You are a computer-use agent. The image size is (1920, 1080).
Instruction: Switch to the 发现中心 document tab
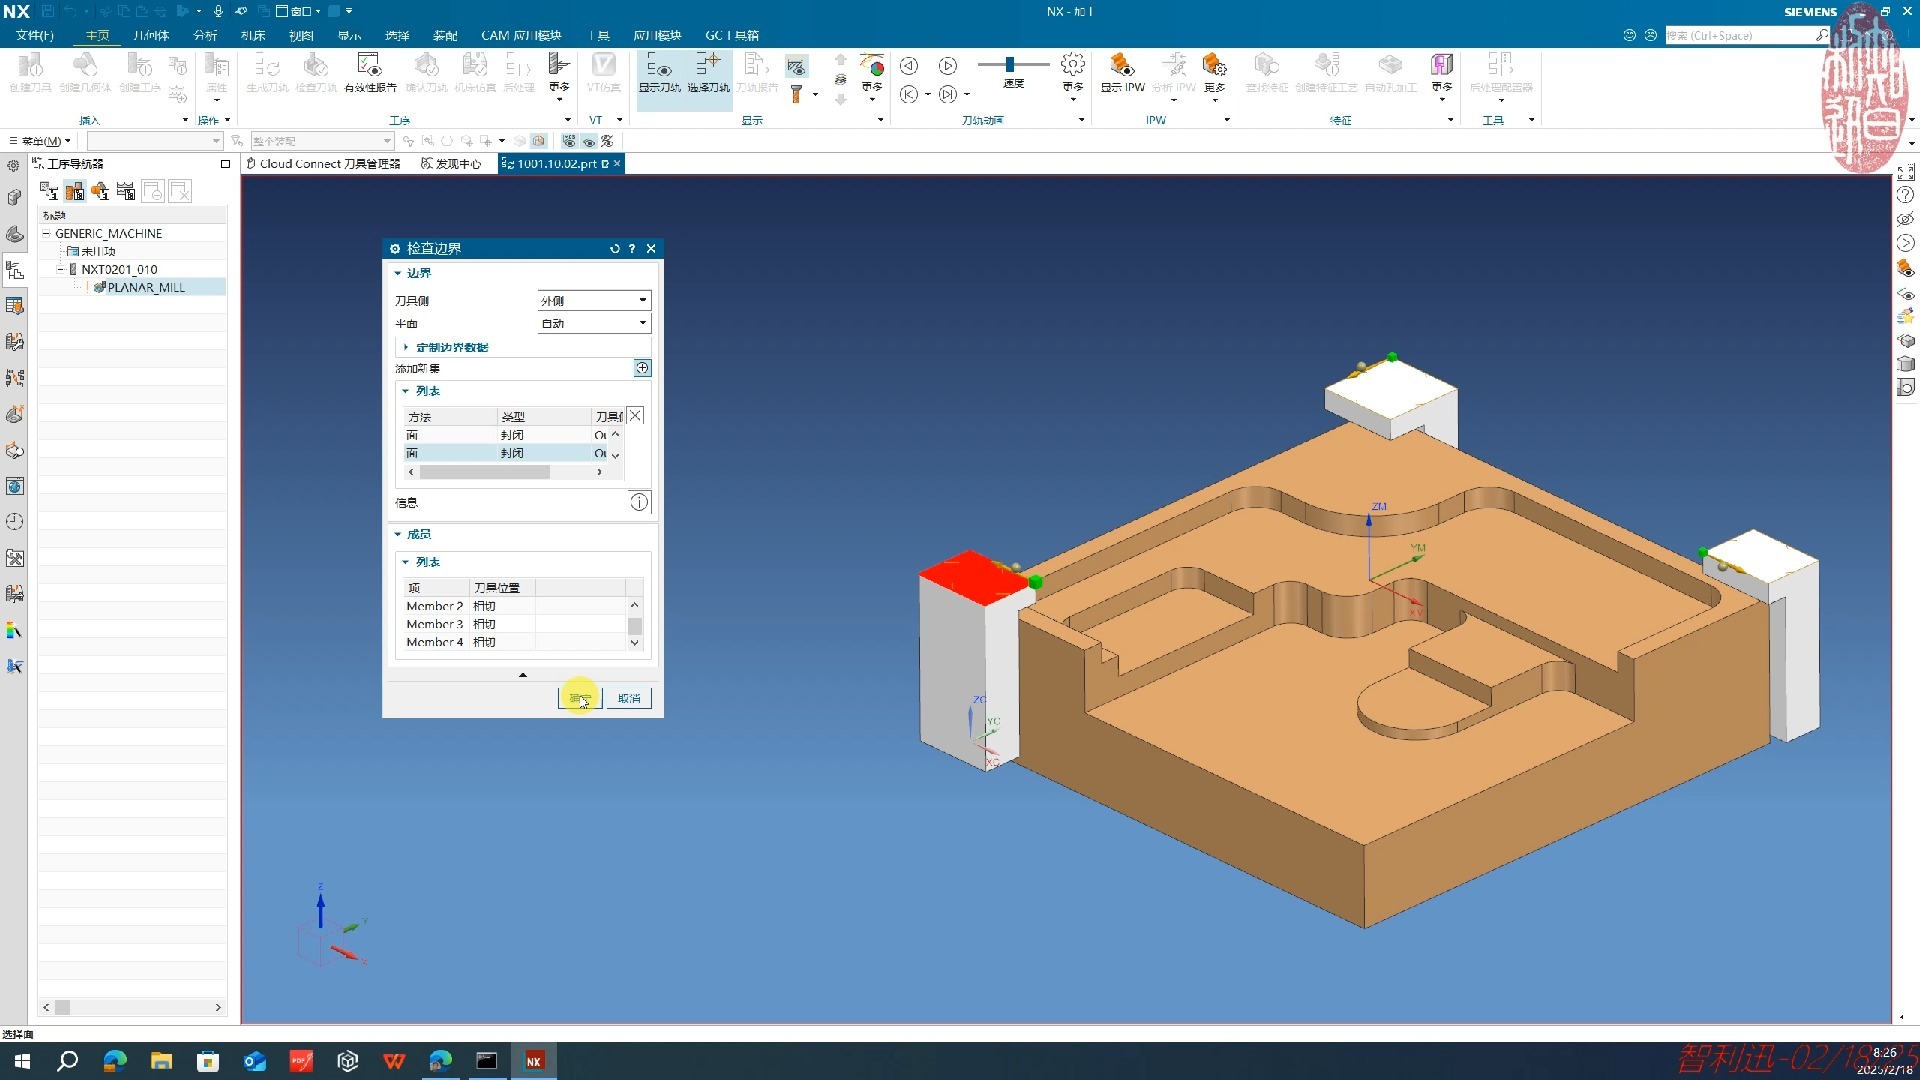(x=451, y=164)
